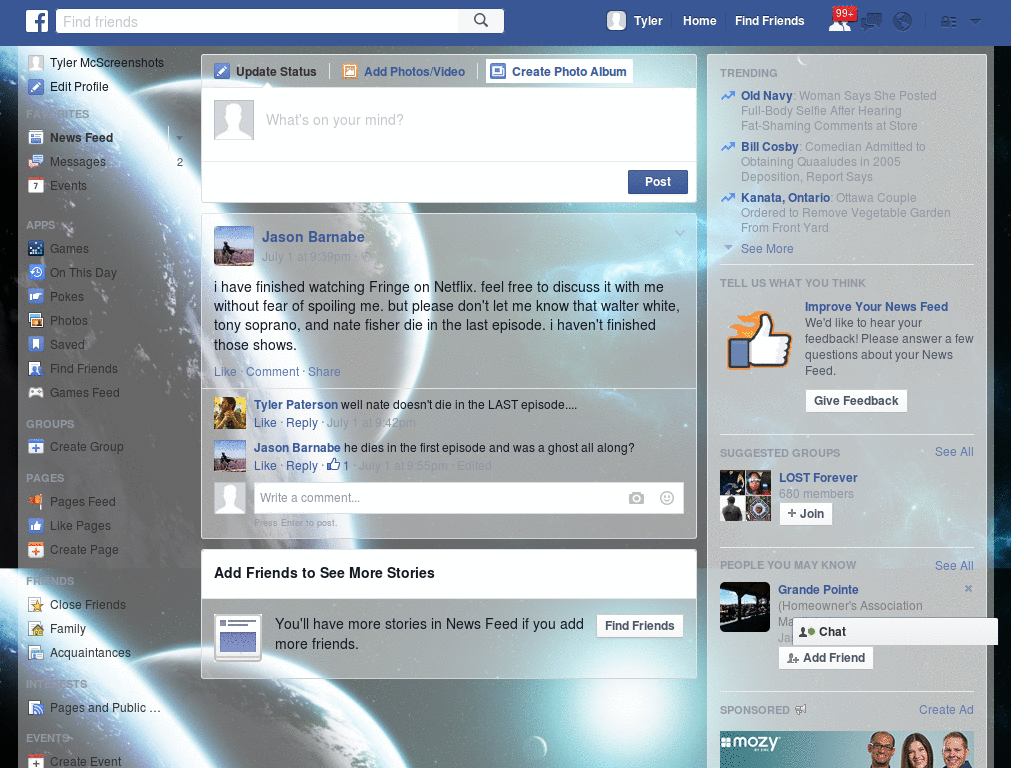Open LOST Forever group thumbnail
Screen dimensions: 1024x768
[x=745, y=496]
